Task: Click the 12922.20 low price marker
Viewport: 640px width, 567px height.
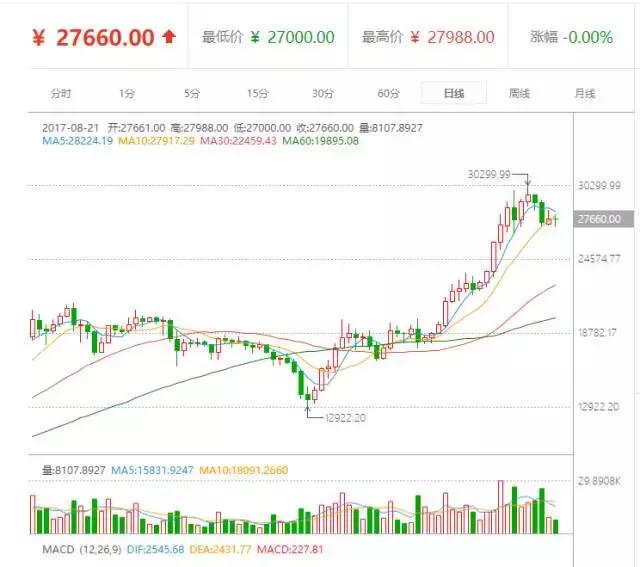Action: (342, 417)
